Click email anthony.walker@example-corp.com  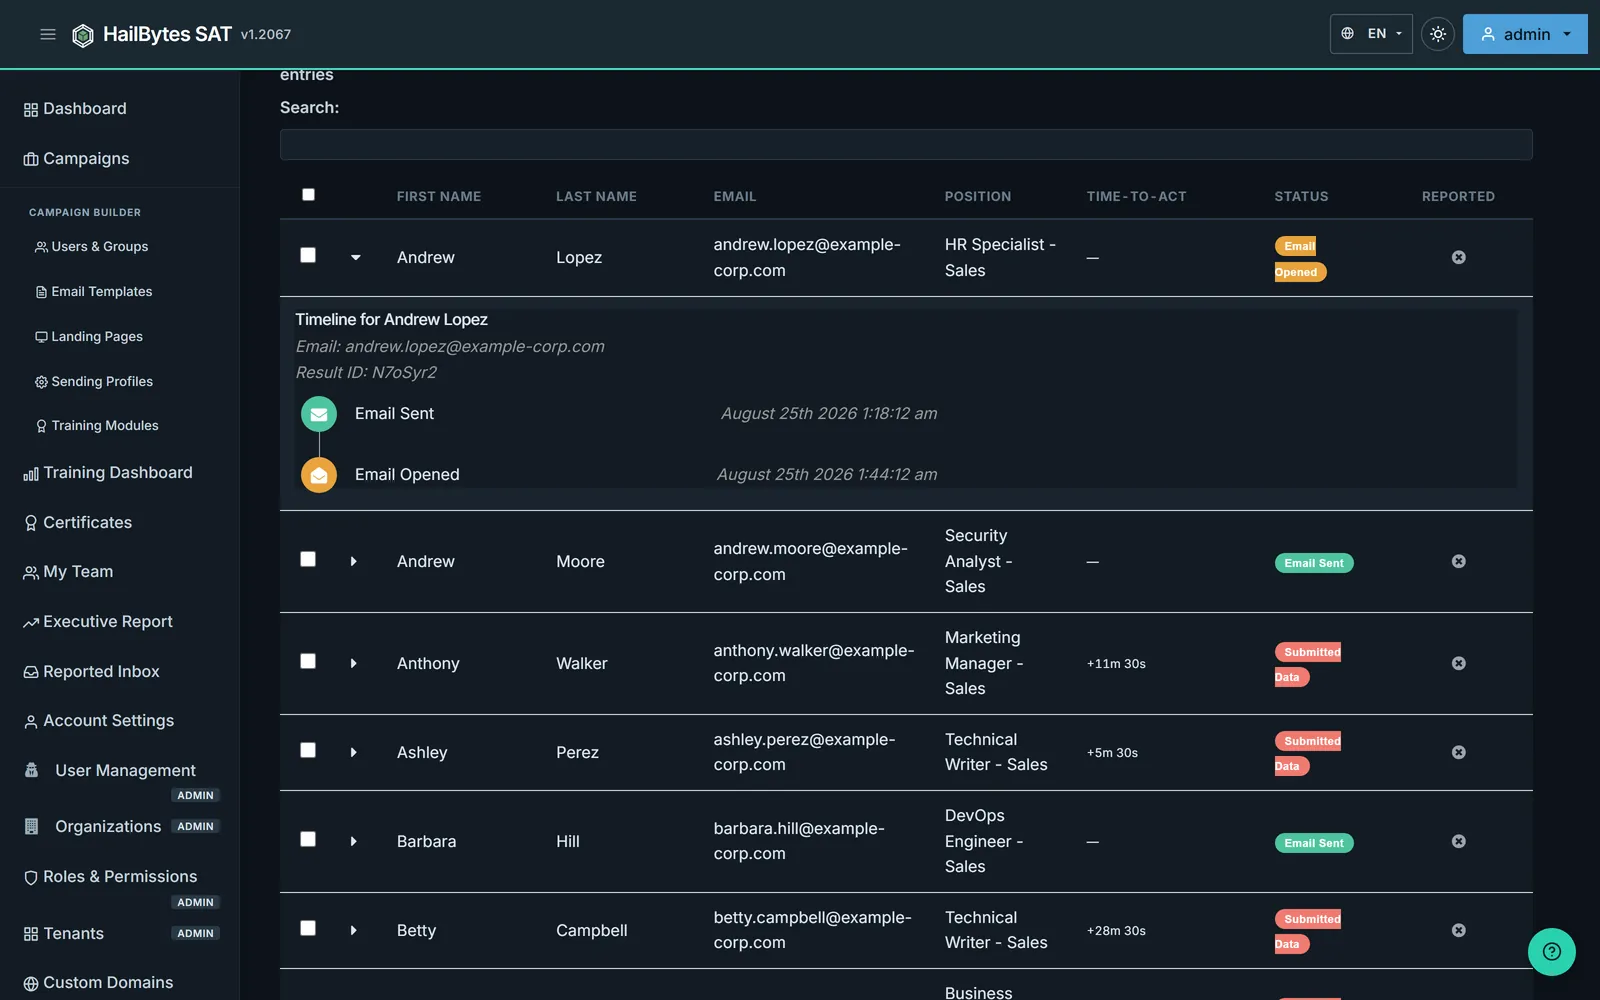tap(814, 664)
